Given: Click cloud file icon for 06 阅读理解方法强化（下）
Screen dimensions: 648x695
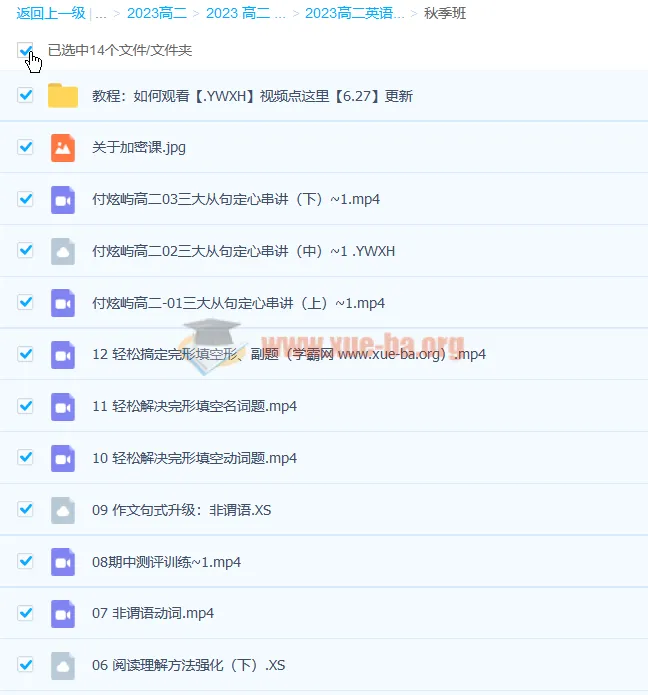Looking at the screenshot, I should click(x=63, y=665).
